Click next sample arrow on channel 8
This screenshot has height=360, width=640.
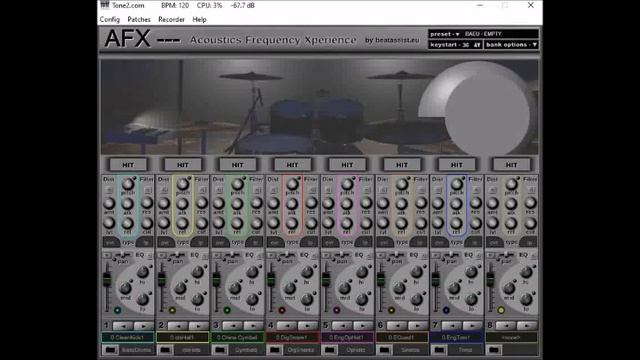point(527,326)
